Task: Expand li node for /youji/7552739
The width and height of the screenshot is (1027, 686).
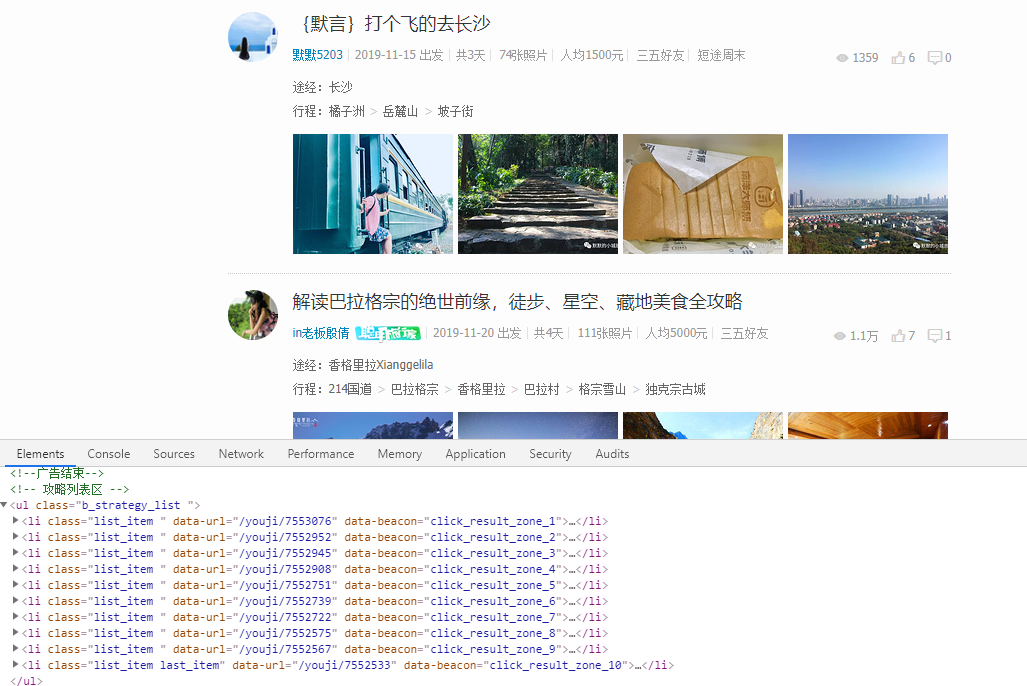Action: click(x=16, y=601)
